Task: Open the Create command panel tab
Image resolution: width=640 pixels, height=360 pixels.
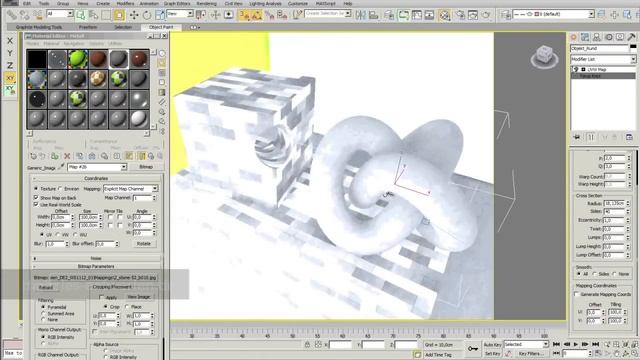Action: pos(573,37)
